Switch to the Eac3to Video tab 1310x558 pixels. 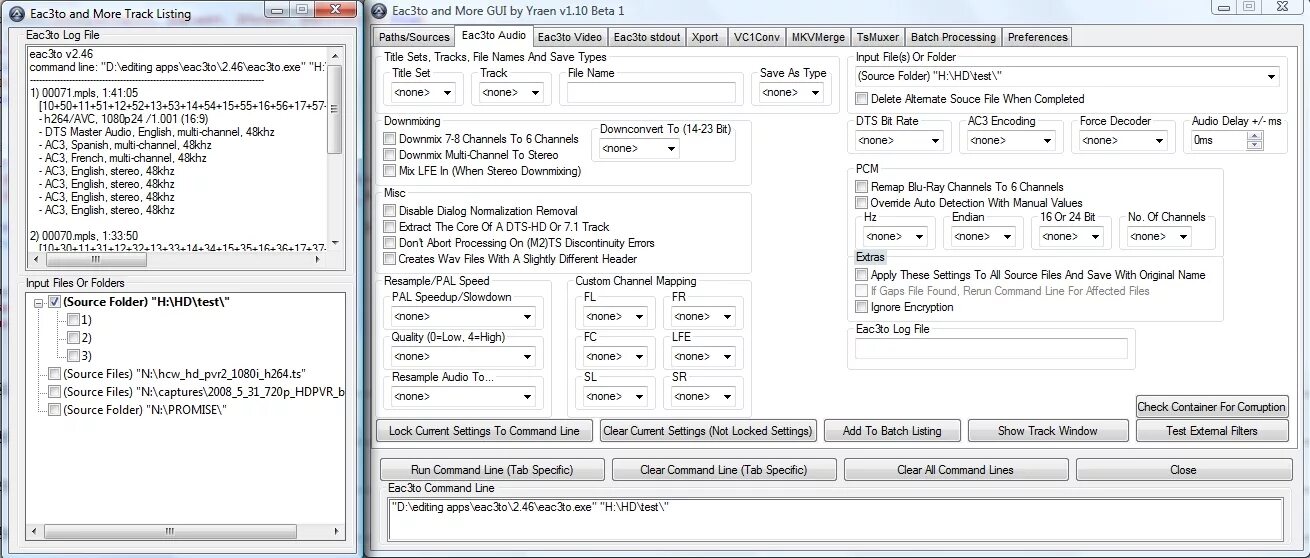coord(569,37)
